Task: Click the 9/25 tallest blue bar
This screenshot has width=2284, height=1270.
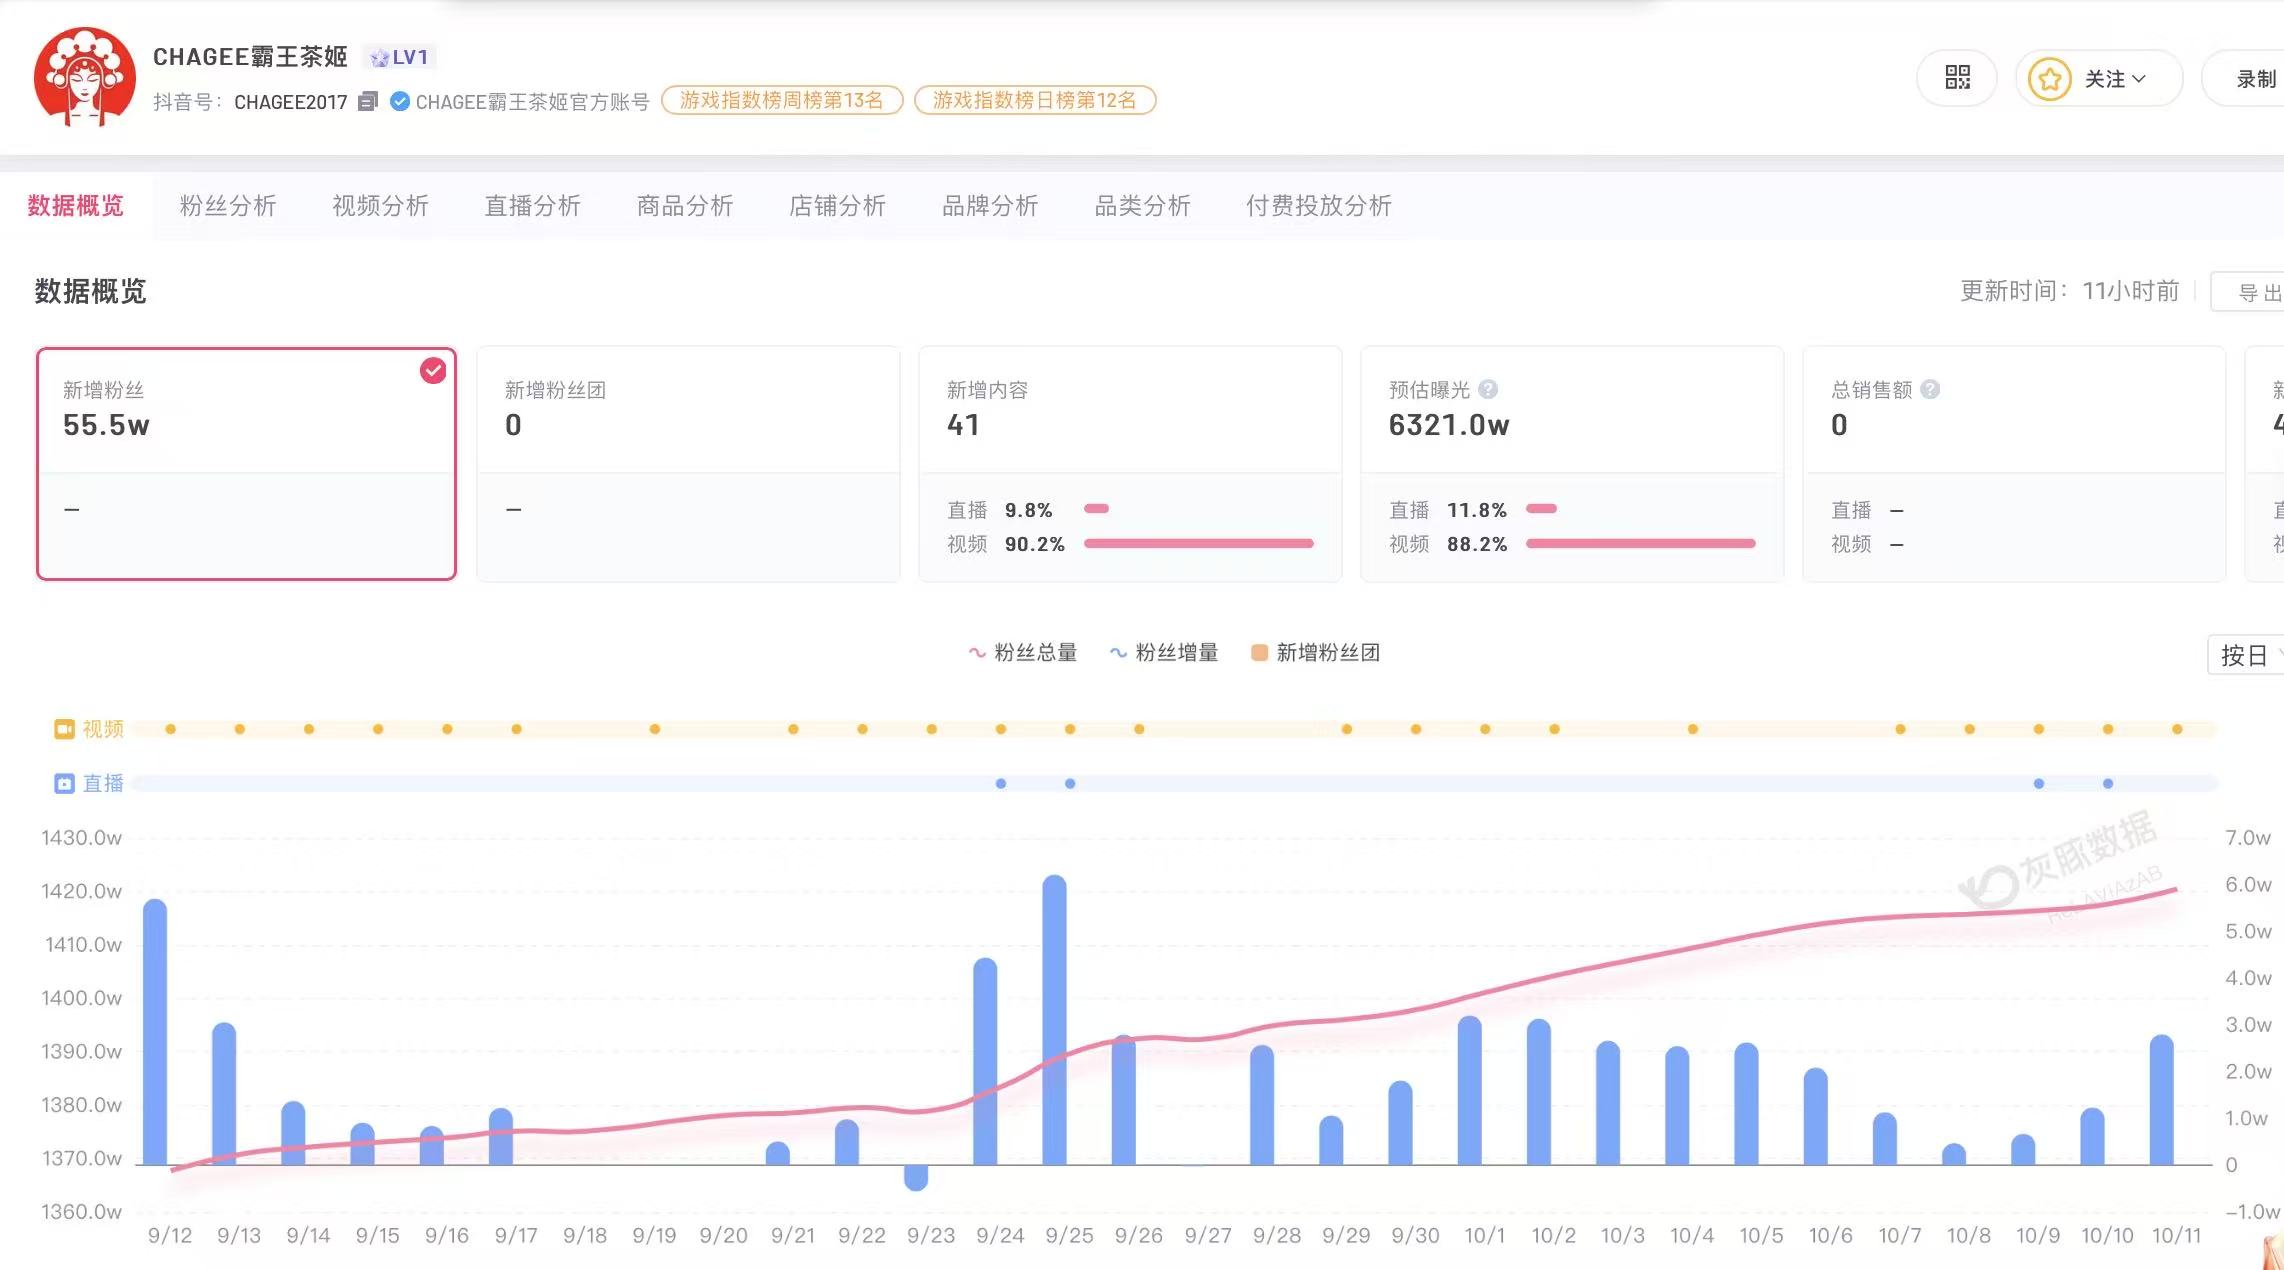Action: tap(1054, 1020)
